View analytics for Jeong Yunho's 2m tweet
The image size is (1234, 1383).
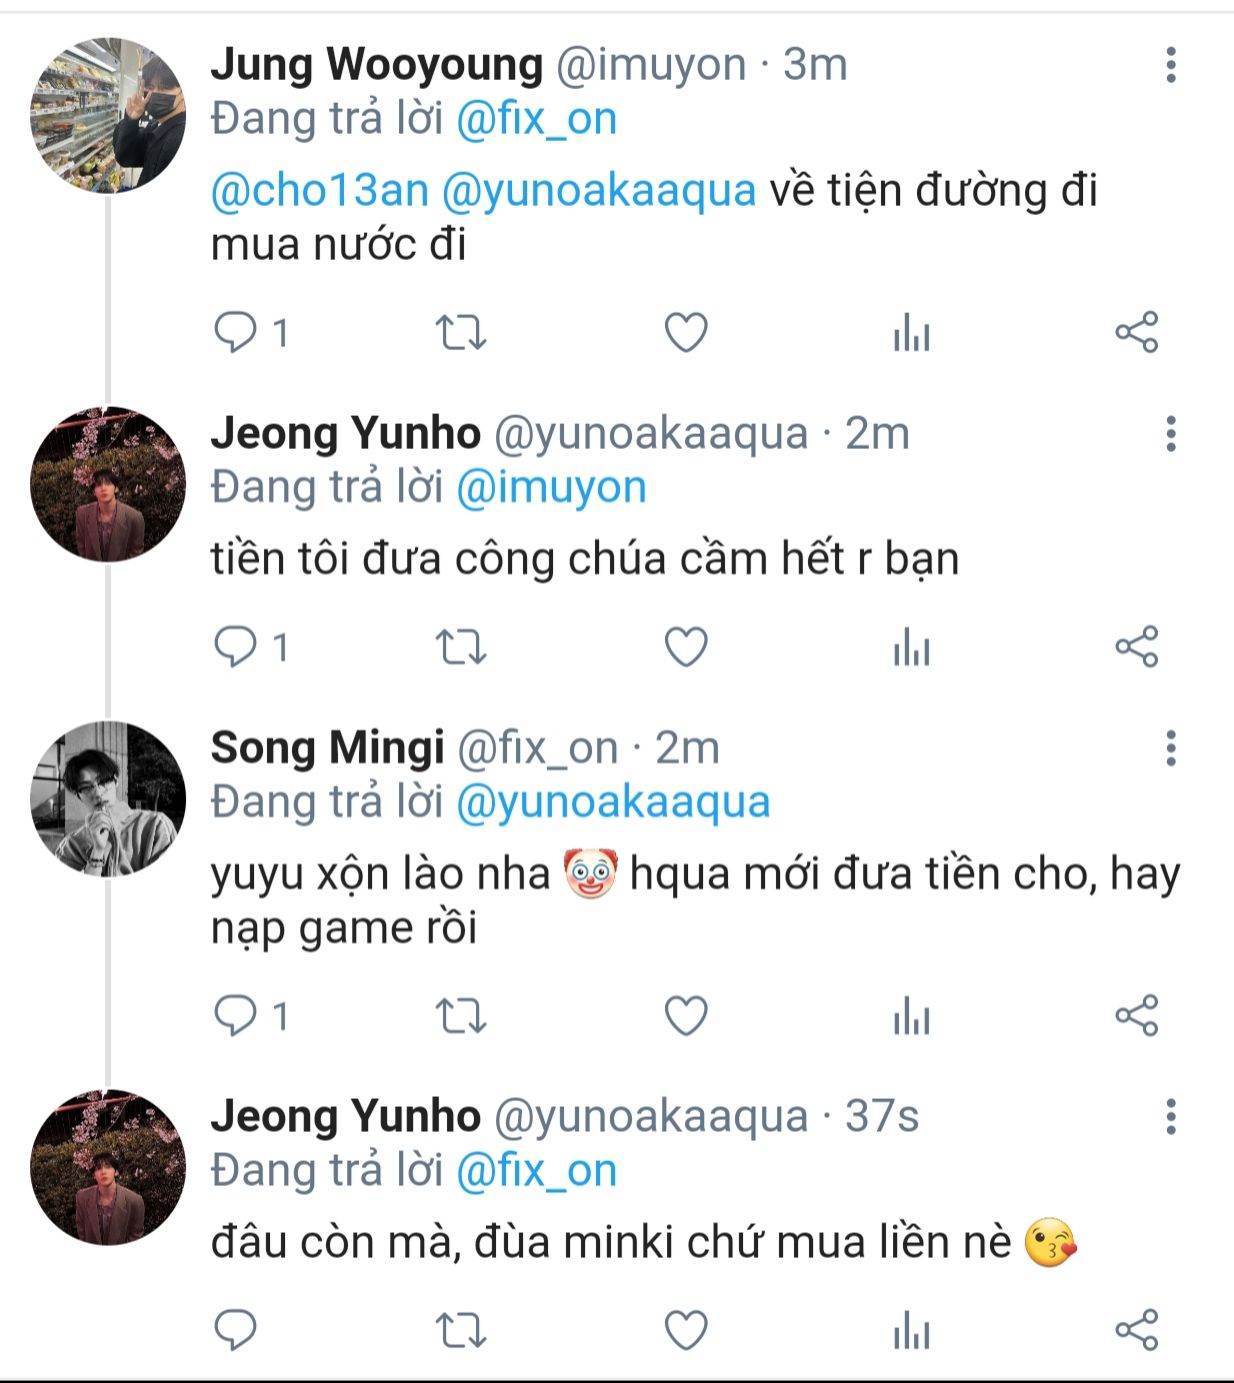911,648
